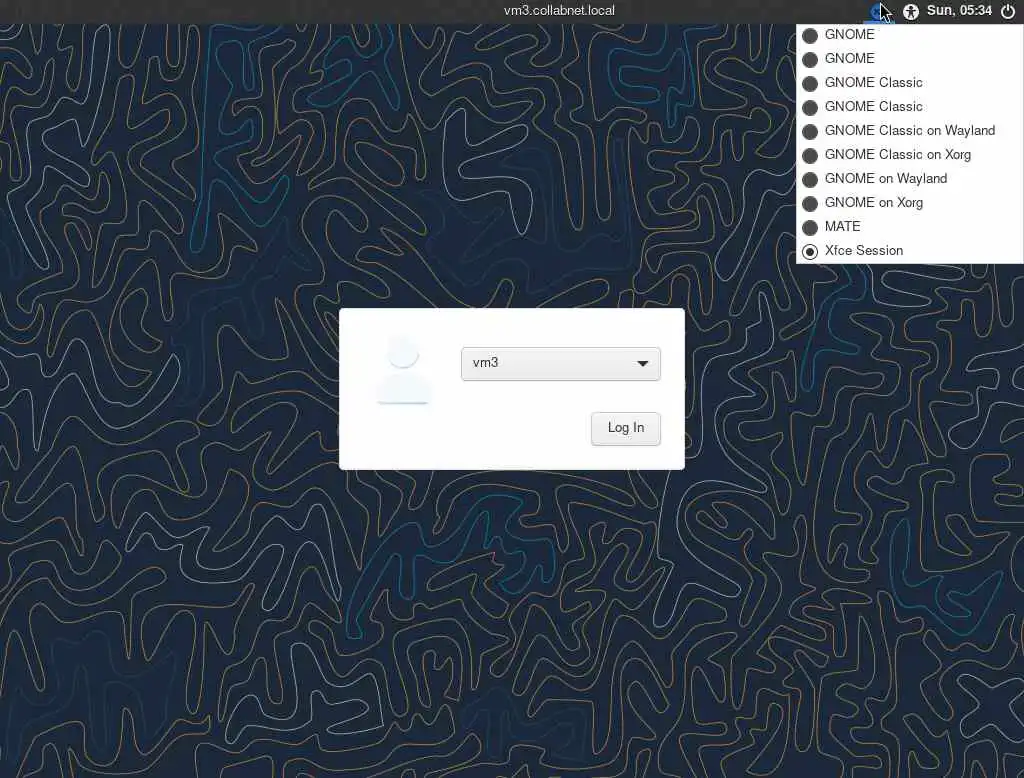Pick the GNOME on Xorg session
The width and height of the screenshot is (1024, 778).
tap(909, 203)
